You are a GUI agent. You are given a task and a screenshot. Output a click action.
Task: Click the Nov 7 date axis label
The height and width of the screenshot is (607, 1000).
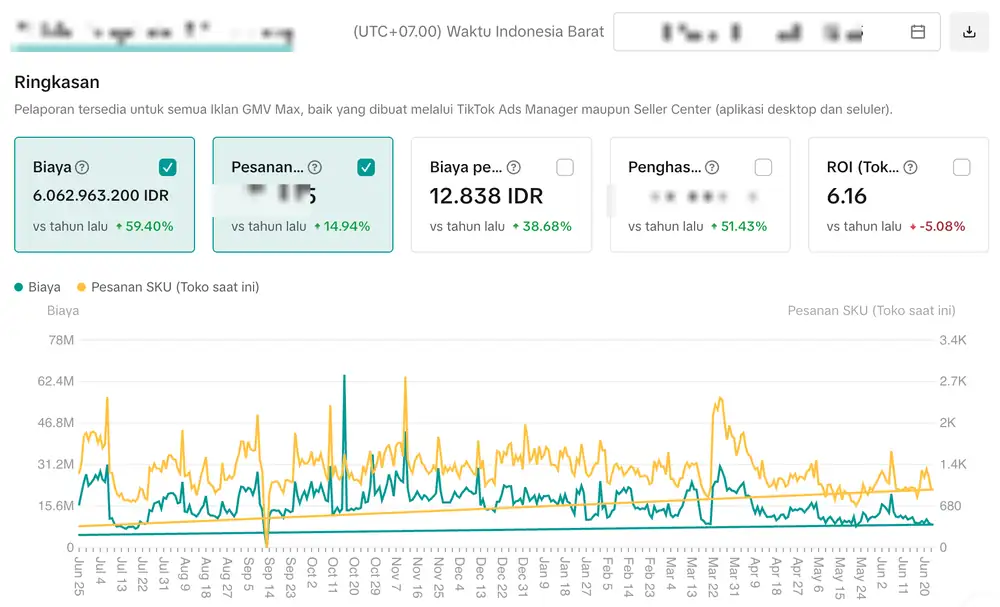[x=395, y=574]
